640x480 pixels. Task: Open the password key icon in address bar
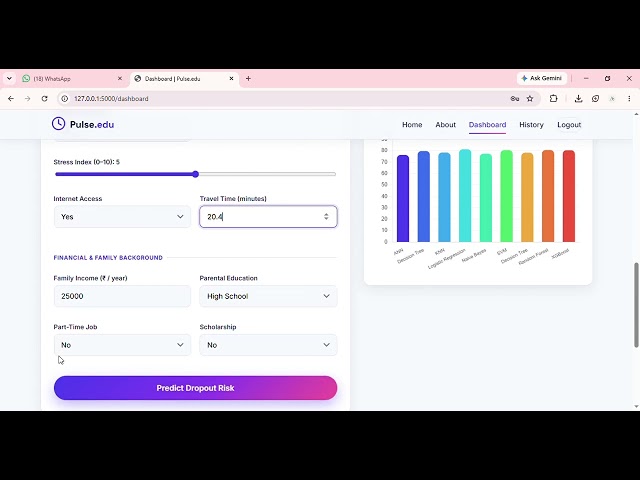(515, 99)
